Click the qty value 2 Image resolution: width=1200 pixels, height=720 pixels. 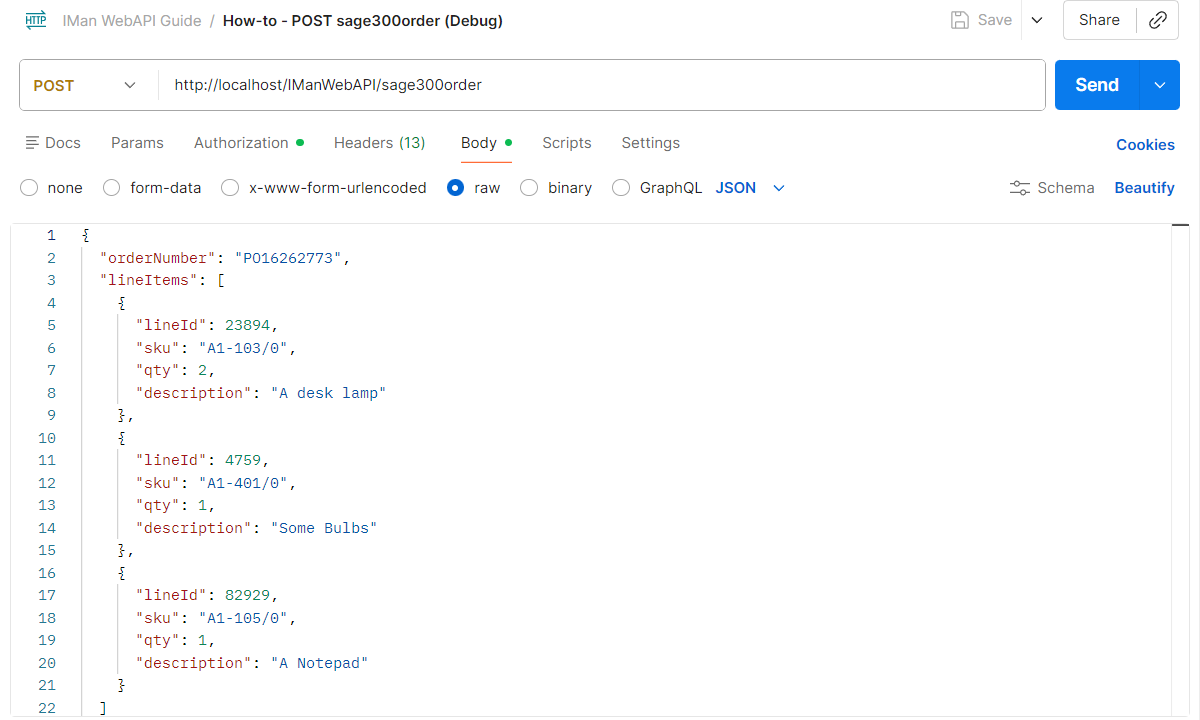tap(203, 371)
